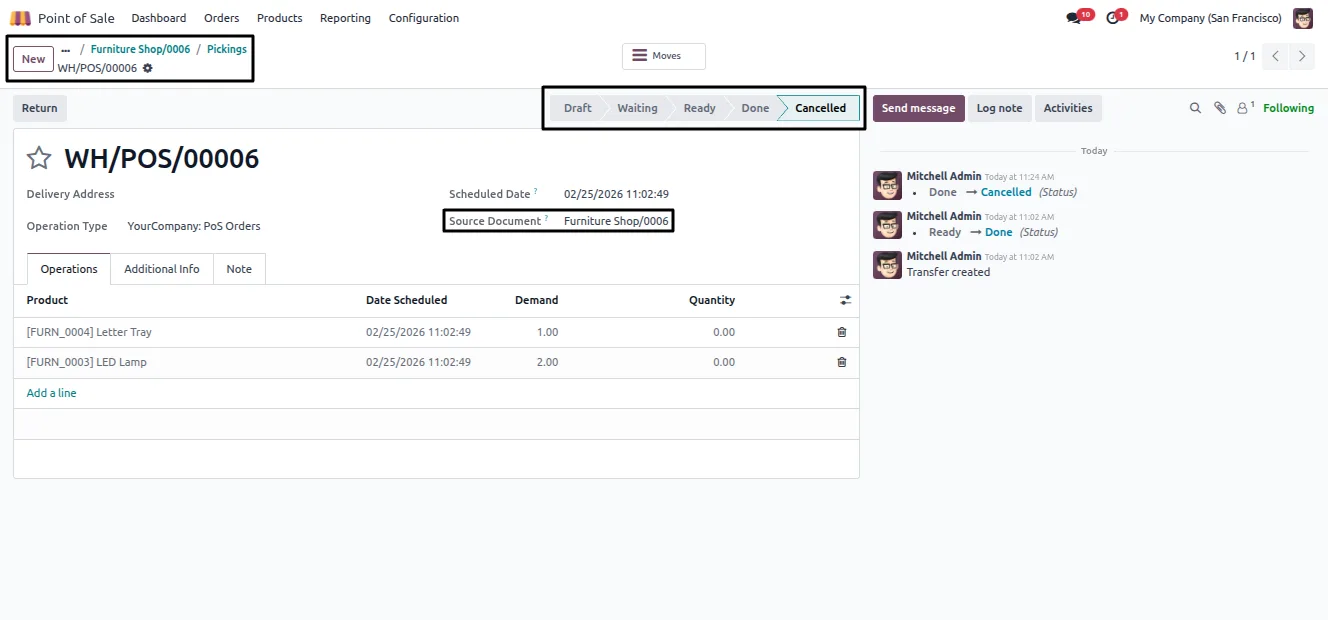Open the Products menu

(x=279, y=18)
